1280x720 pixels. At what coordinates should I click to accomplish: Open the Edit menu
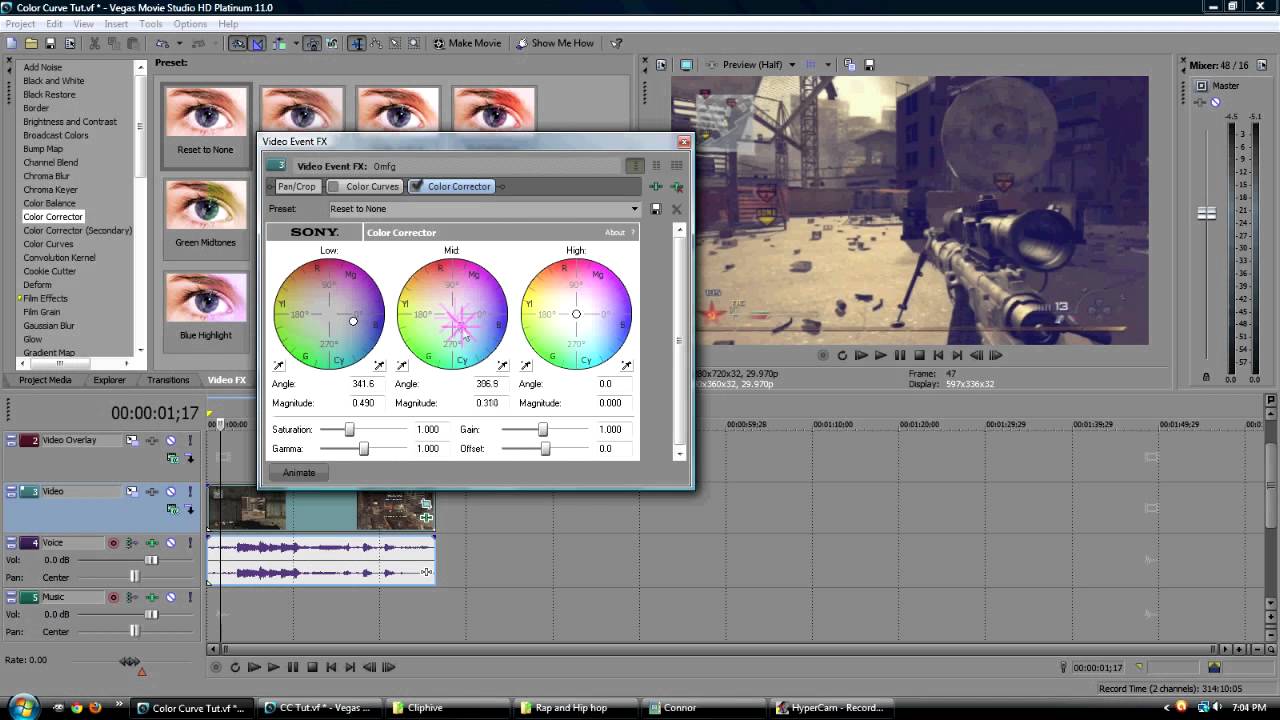click(x=54, y=24)
